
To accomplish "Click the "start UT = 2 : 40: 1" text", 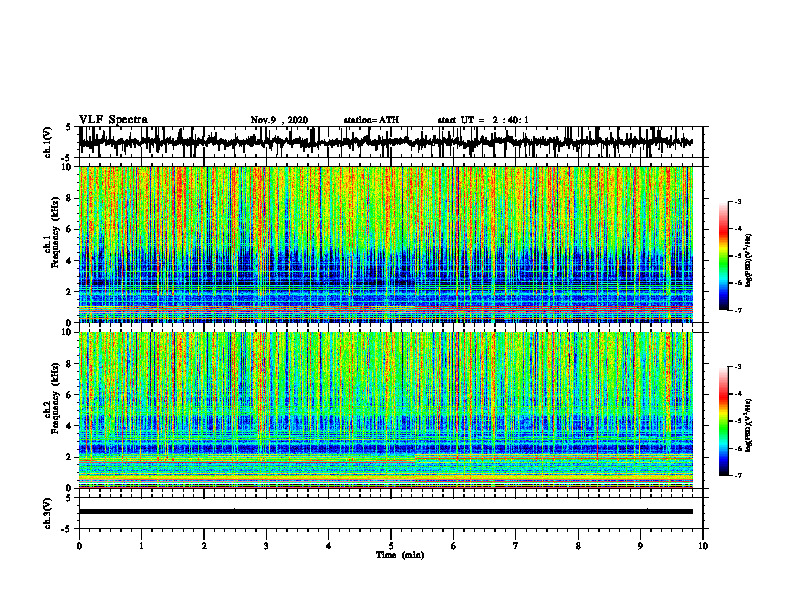I will click(x=483, y=120).
